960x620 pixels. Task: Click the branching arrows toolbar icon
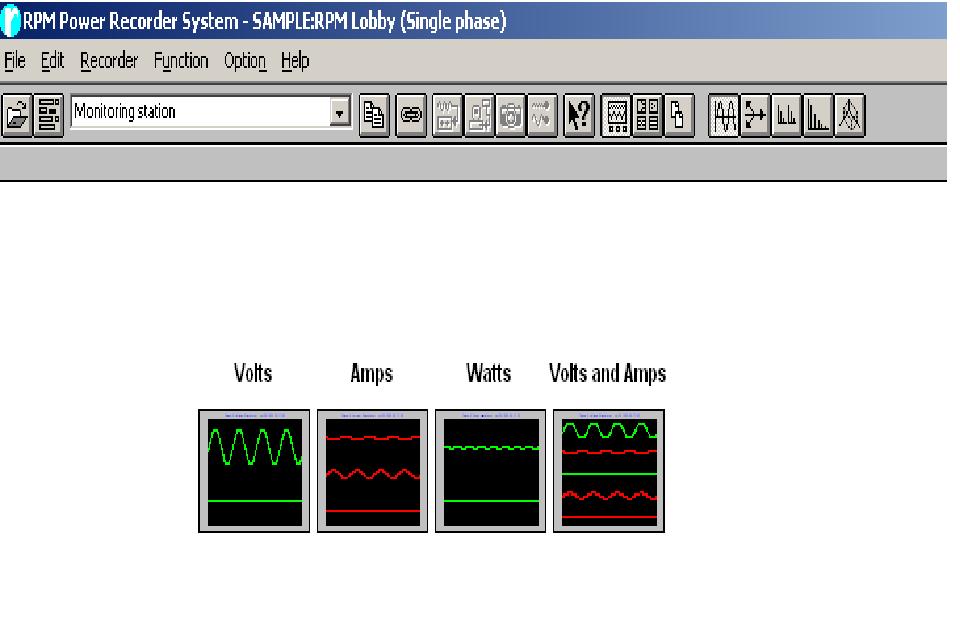coord(755,115)
